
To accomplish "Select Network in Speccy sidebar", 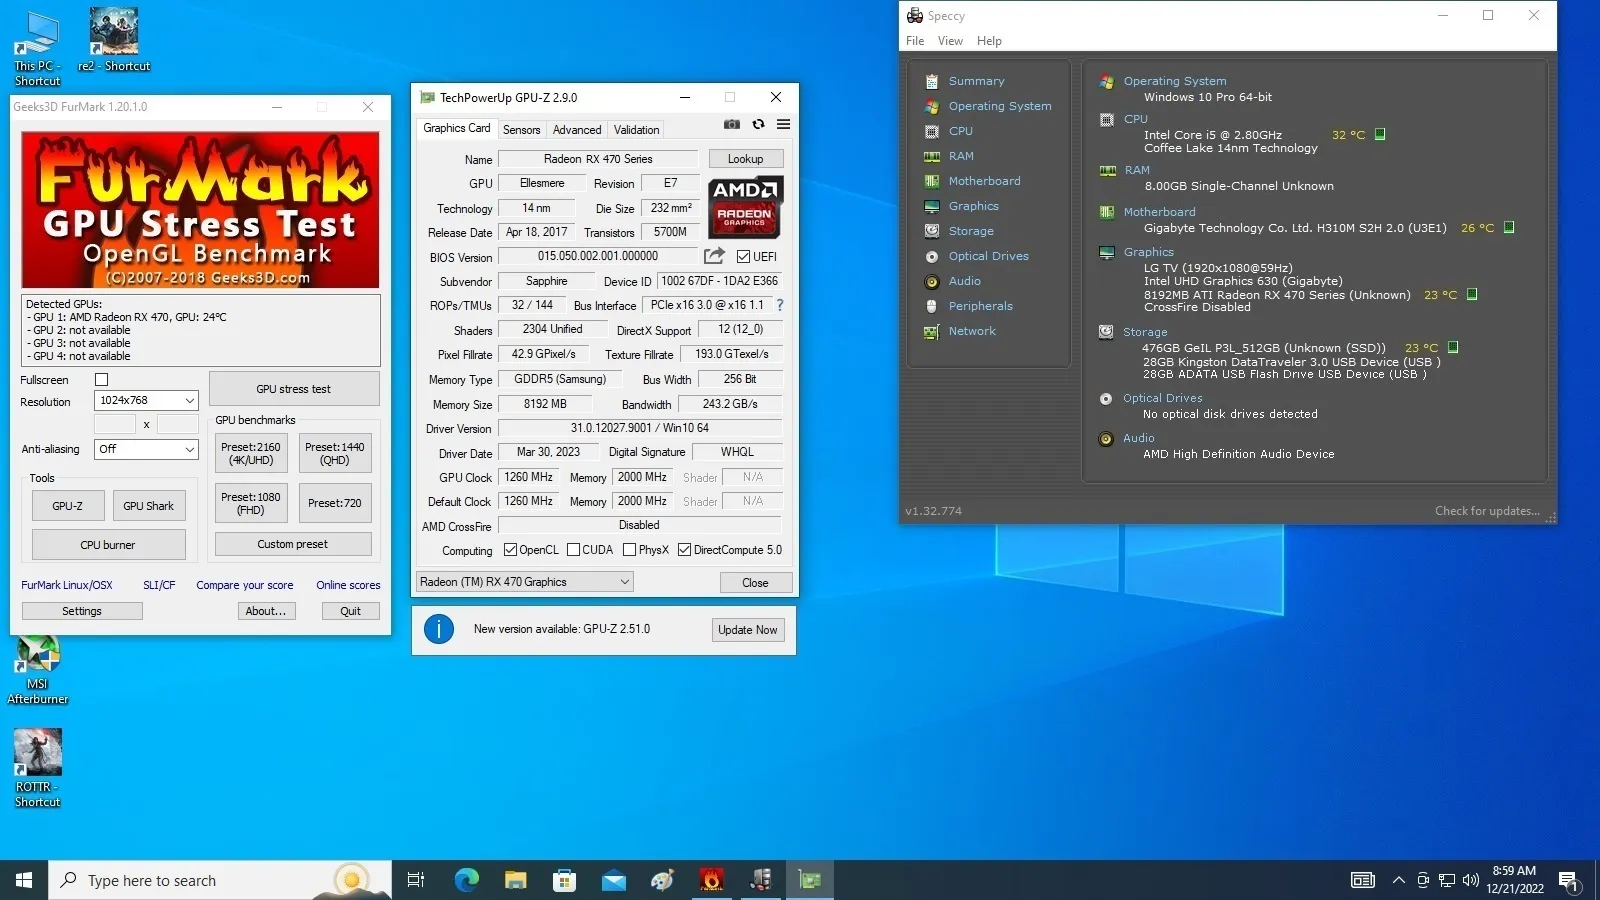I will pyautogui.click(x=972, y=331).
